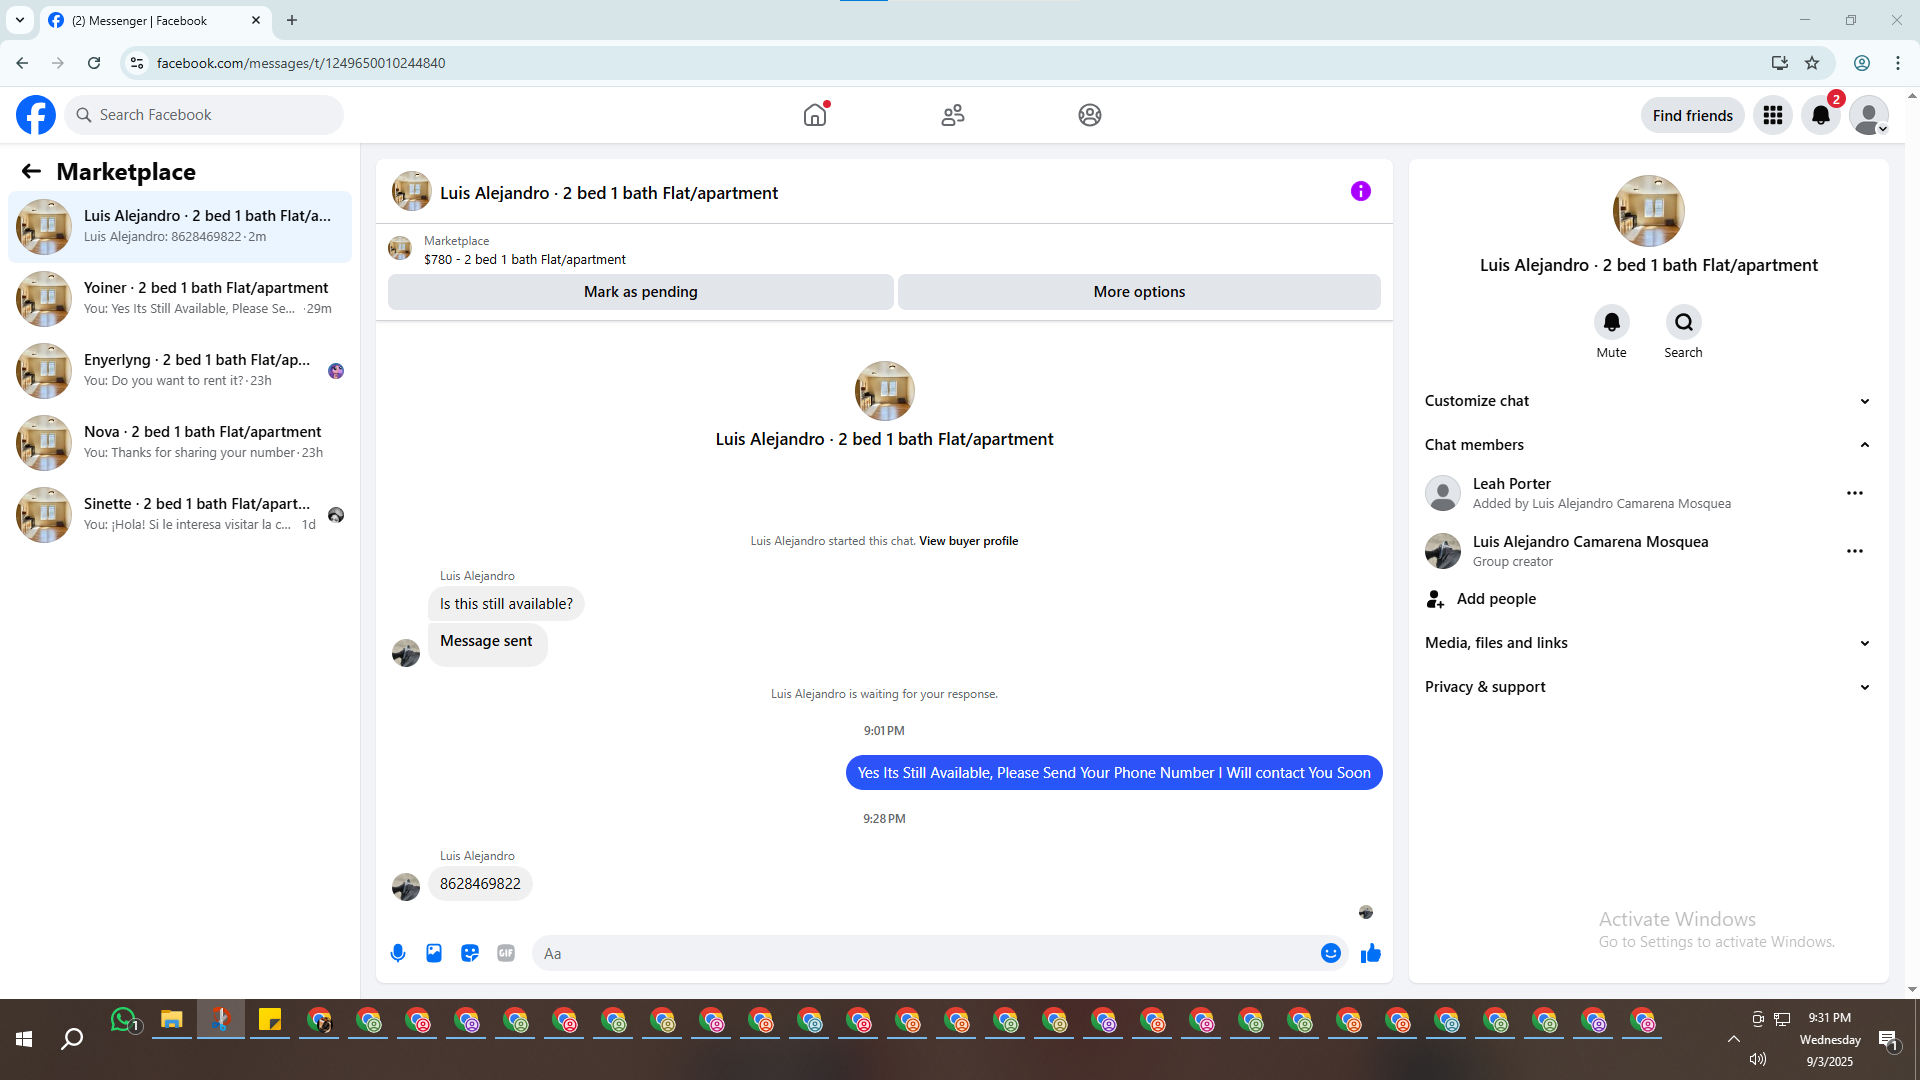Viewport: 1920px width, 1080px height.
Task: Open the Yoiner conversation
Action: pos(180,299)
